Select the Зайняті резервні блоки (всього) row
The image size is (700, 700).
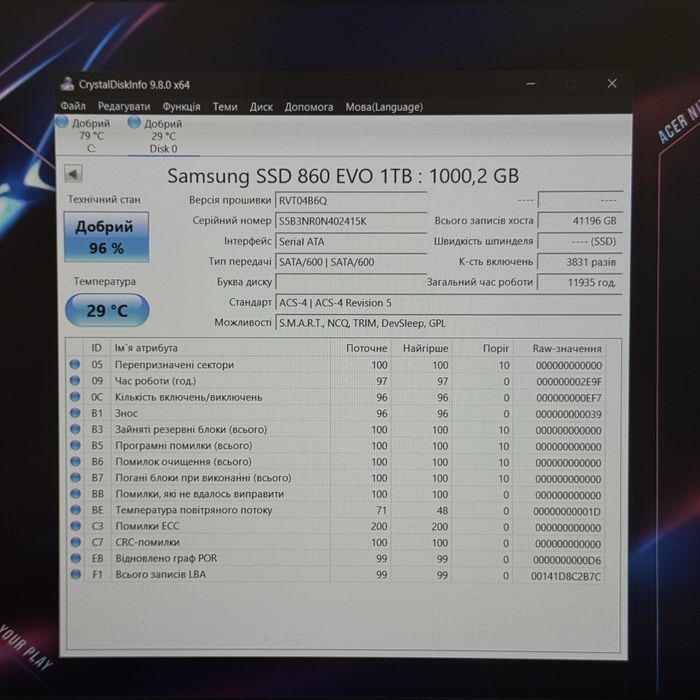point(336,429)
